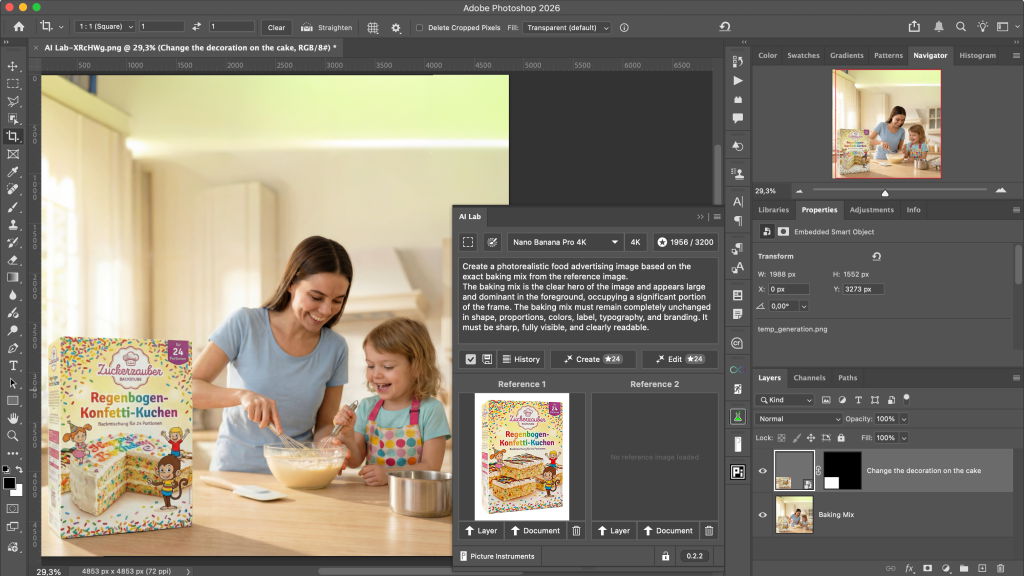Delete Reference 1 image with trash icon
Screen dimensions: 1024x576
(576, 531)
